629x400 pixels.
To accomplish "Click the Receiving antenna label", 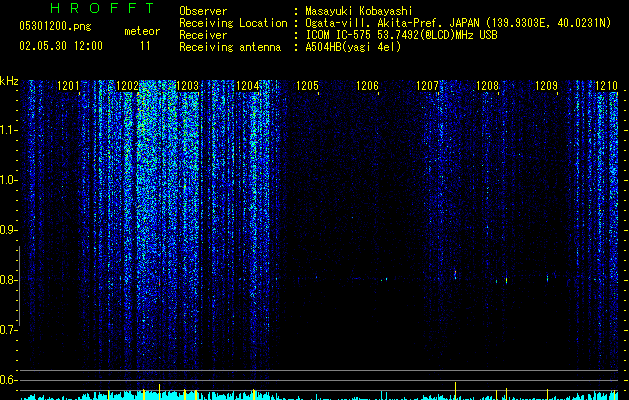I will point(230,47).
